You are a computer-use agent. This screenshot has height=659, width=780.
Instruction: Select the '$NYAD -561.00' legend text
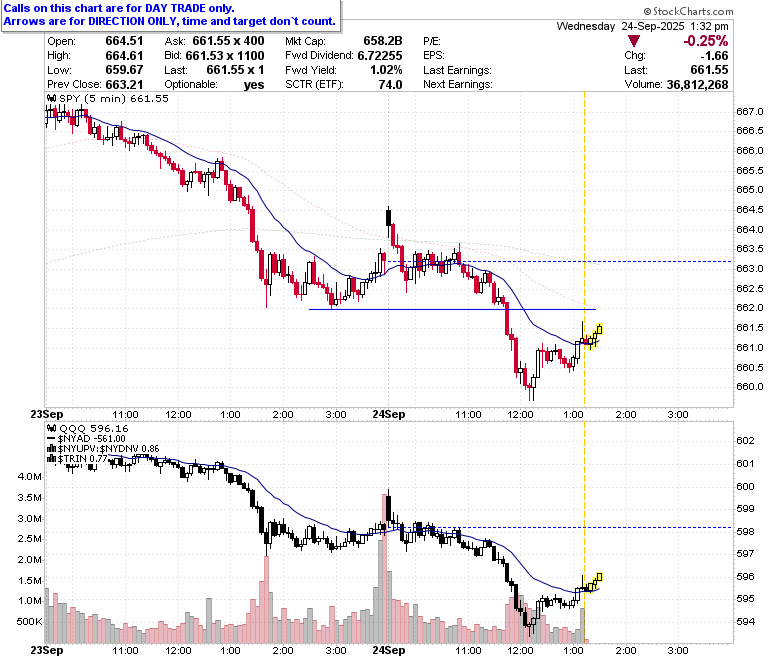click(92, 439)
